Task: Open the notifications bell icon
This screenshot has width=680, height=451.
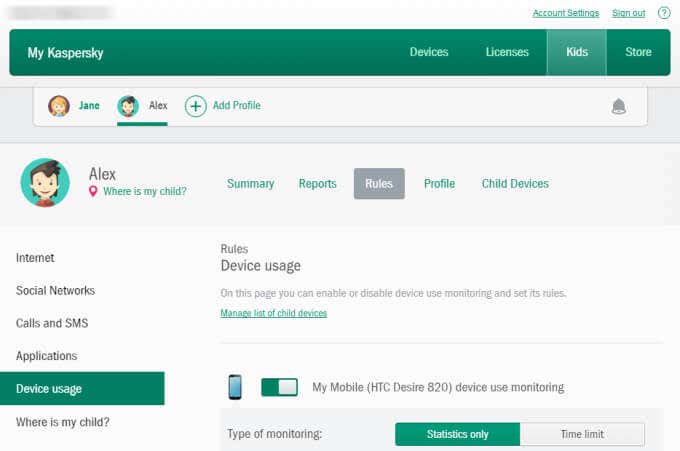Action: click(x=619, y=106)
